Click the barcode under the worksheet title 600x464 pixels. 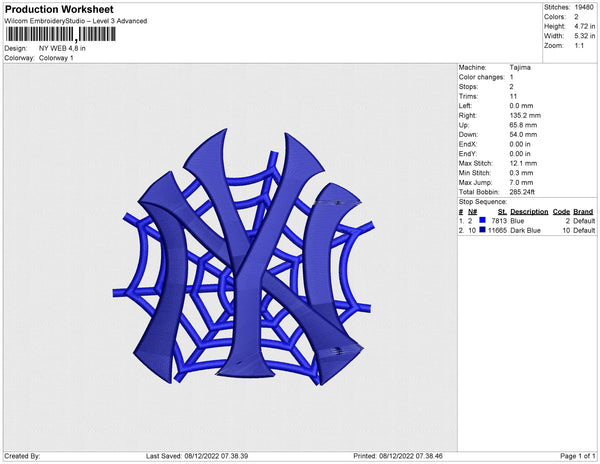60,34
